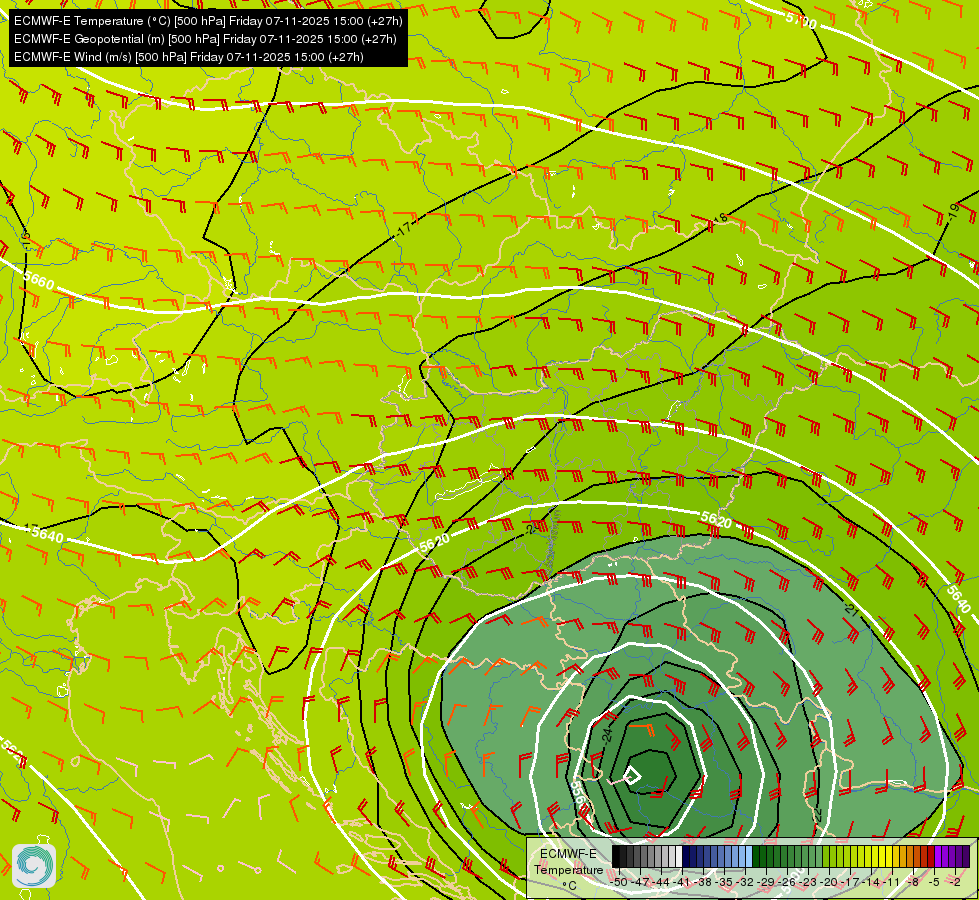This screenshot has height=900, width=979.
Task: Click the spiral weather logo icon
Action: [x=34, y=866]
